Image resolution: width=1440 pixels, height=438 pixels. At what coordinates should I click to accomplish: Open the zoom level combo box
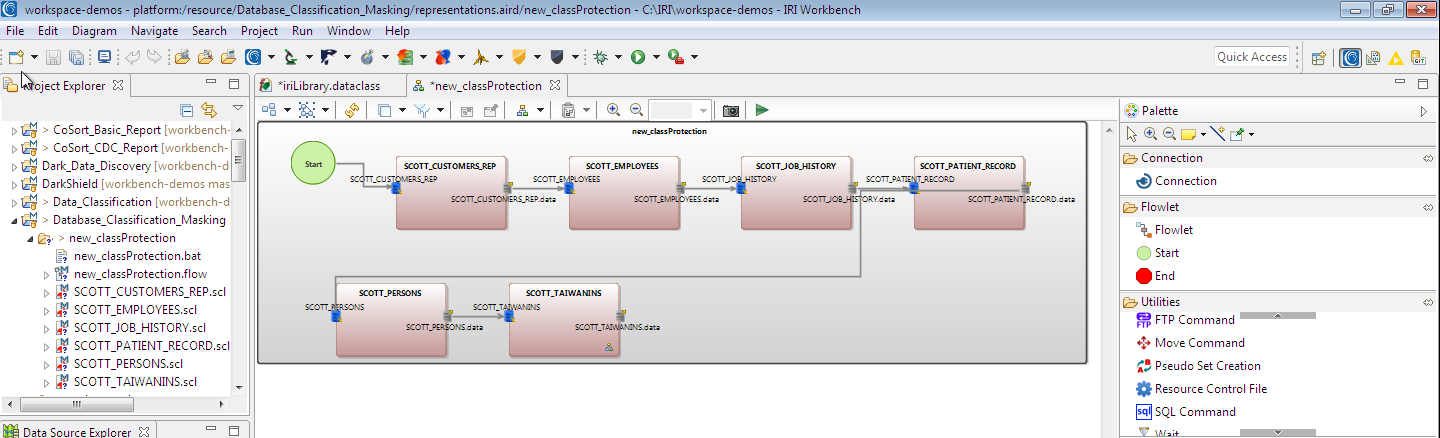coord(680,110)
